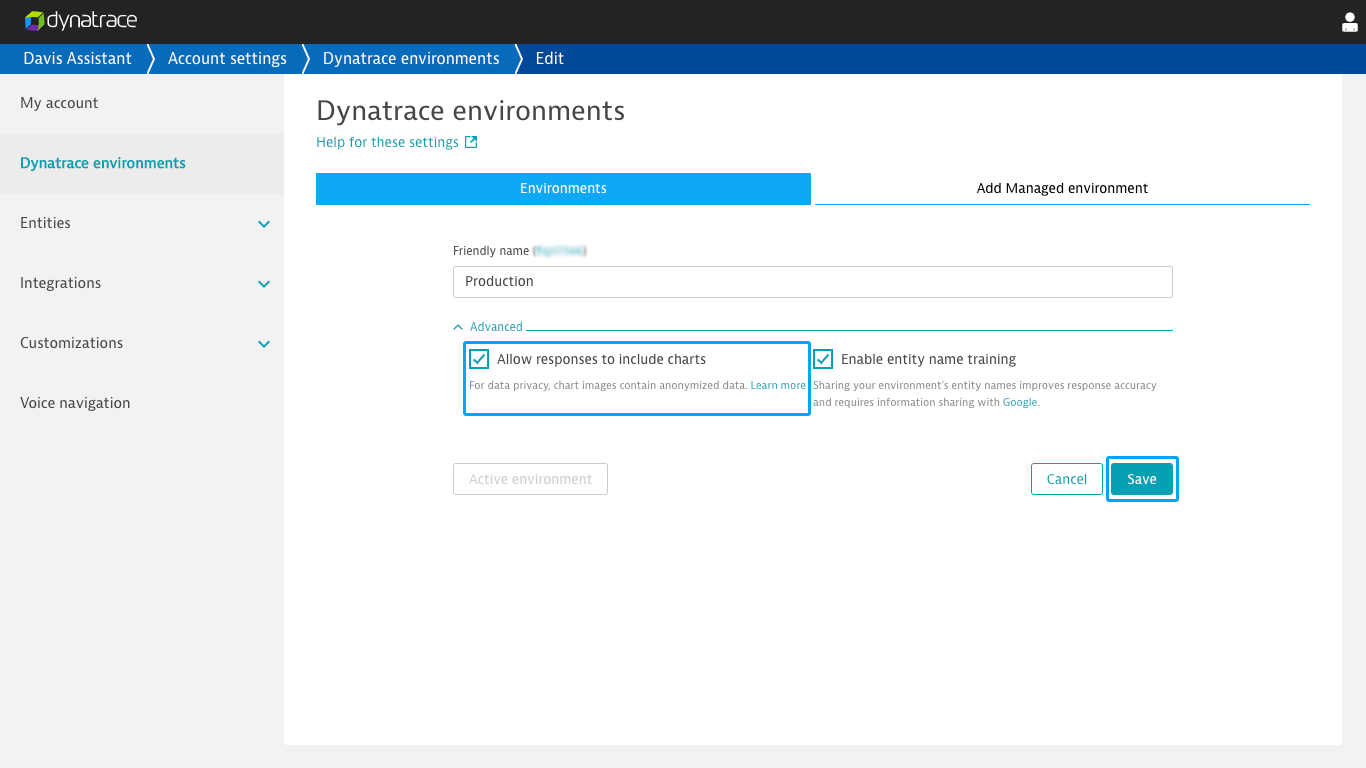Click Davis Assistant breadcrumb
This screenshot has height=768, width=1366.
[78, 58]
